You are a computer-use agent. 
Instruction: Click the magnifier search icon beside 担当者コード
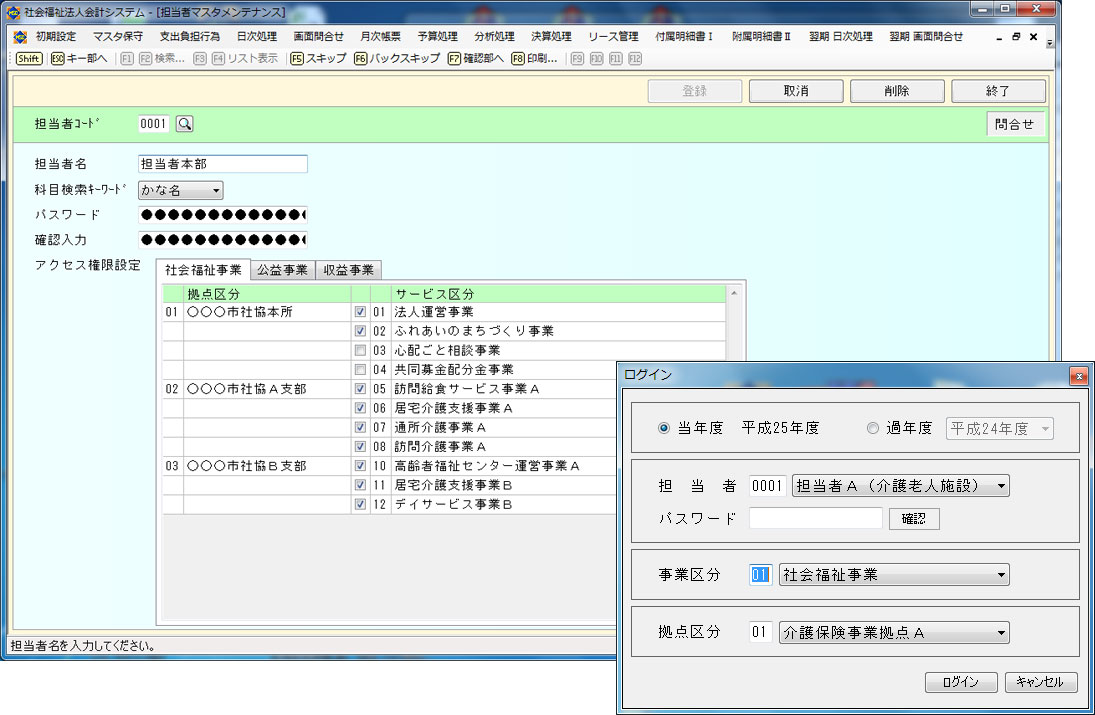pos(185,124)
